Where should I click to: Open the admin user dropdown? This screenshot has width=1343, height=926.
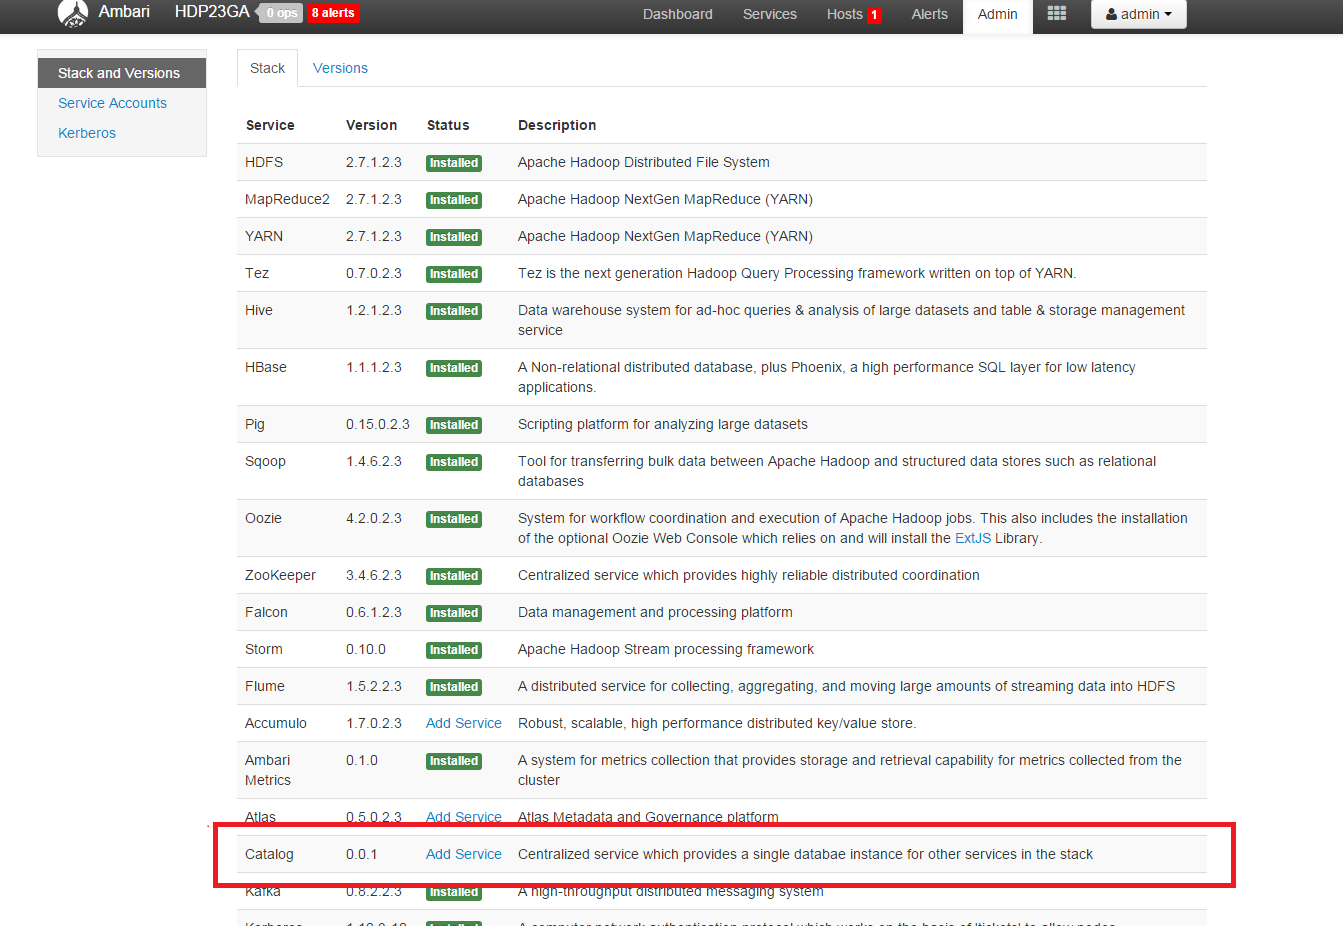click(1139, 14)
